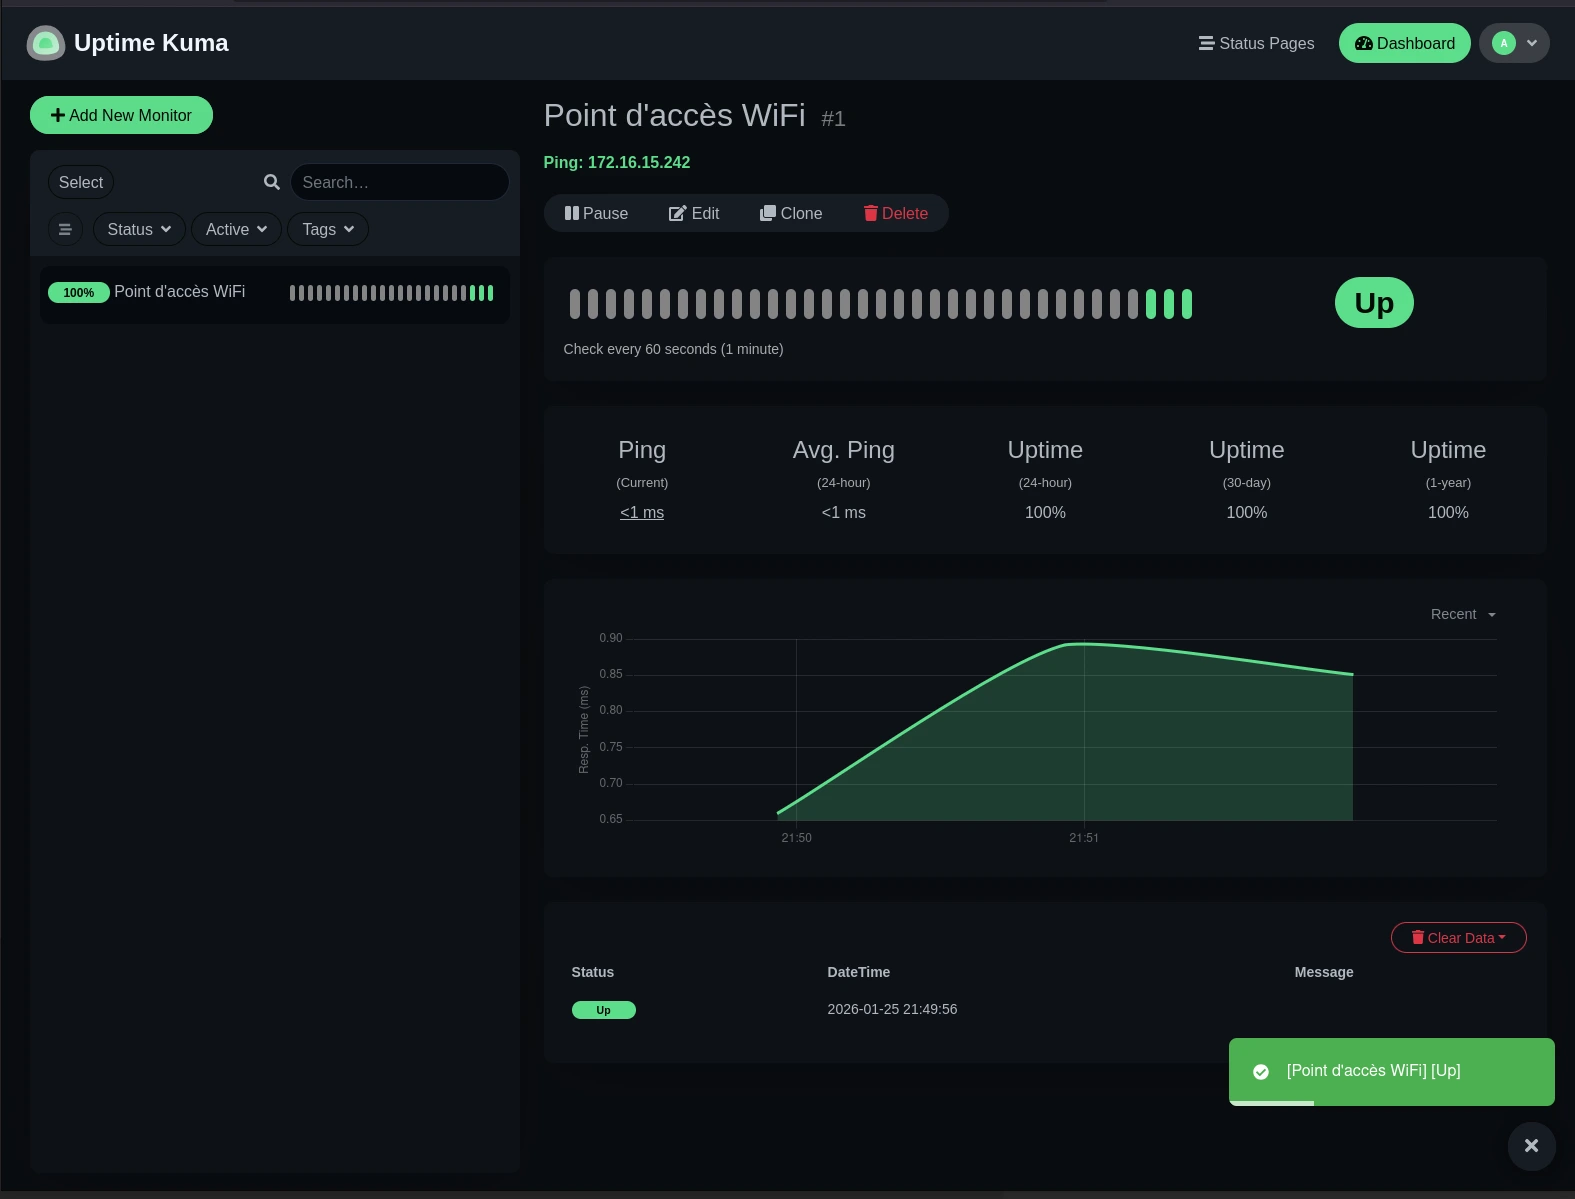Delete the Point d'accès WiFi monitor
Screen dimensions: 1575x1199
coord(896,213)
